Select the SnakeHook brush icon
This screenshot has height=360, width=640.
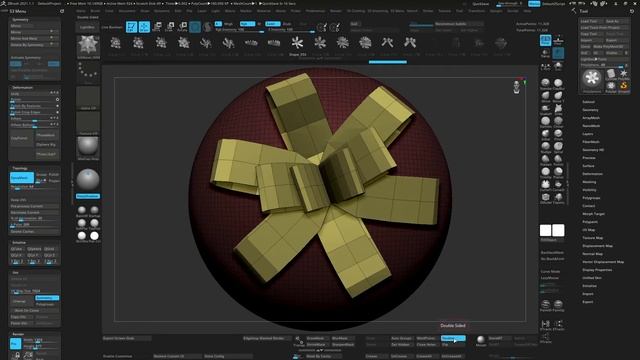pos(545,109)
